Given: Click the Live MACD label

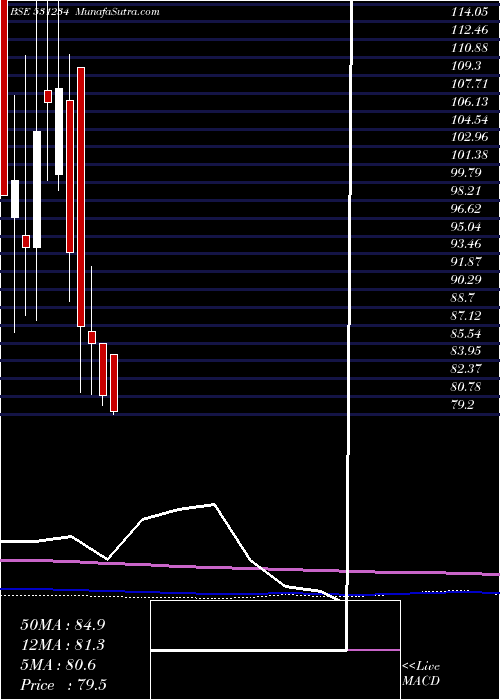Looking at the screenshot, I should pyautogui.click(x=421, y=673).
